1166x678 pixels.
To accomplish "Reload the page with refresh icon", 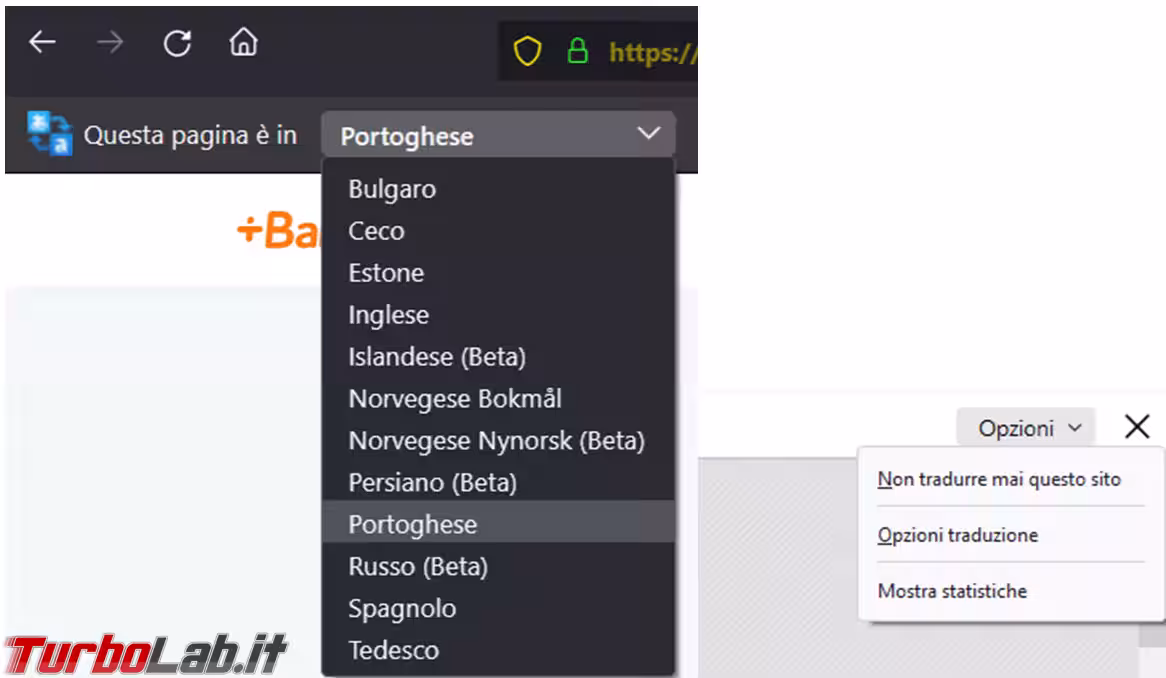I will coord(177,43).
